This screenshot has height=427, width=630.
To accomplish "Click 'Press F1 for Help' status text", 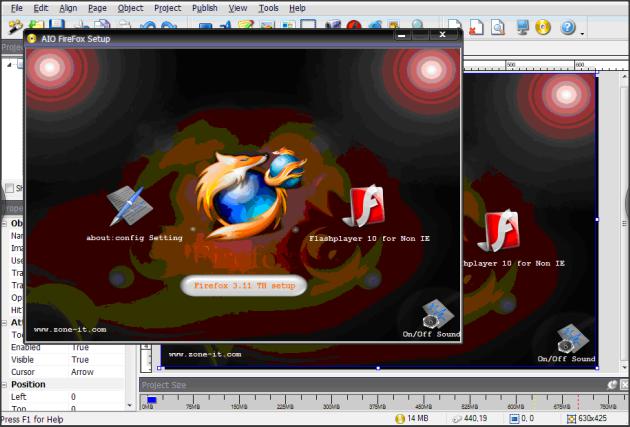I will pyautogui.click(x=32, y=420).
